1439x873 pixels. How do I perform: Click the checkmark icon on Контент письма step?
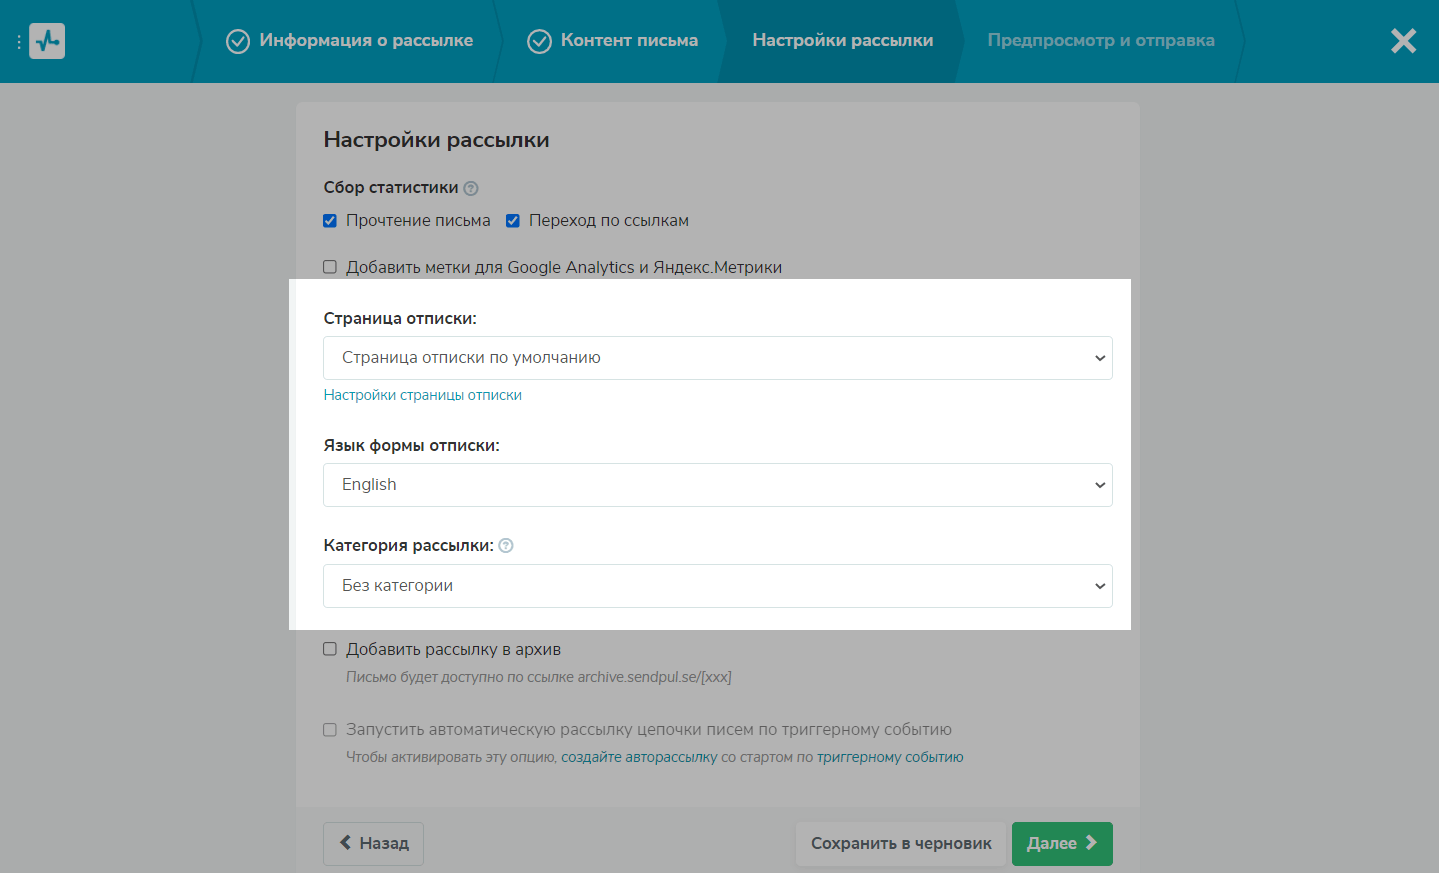point(540,41)
